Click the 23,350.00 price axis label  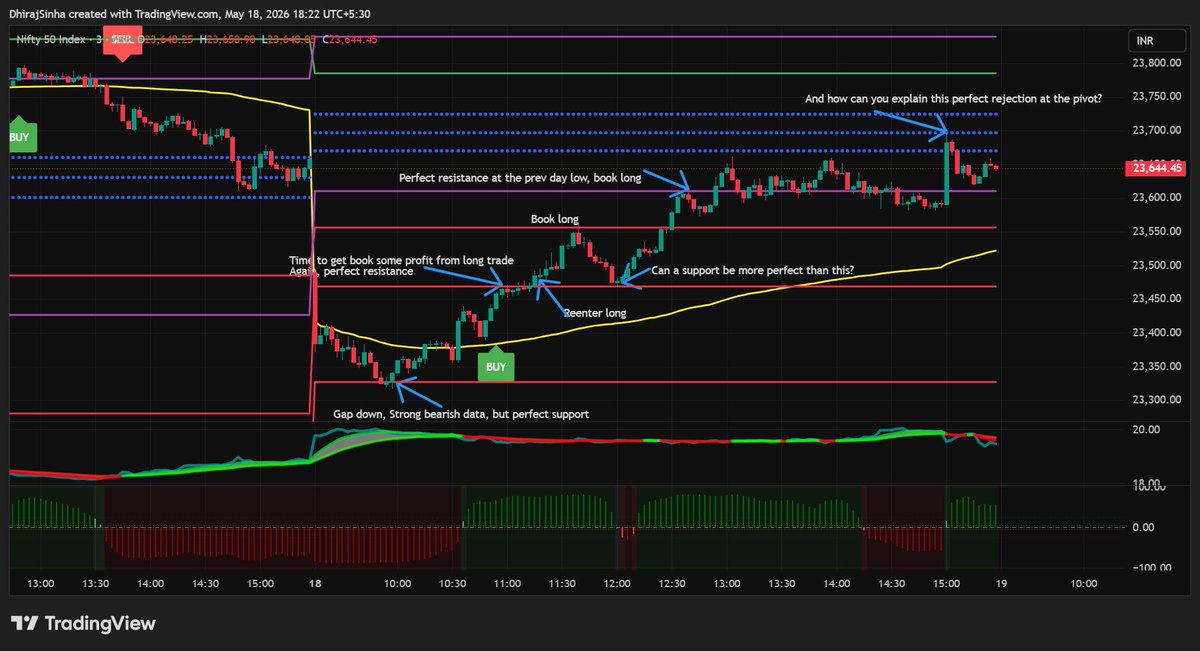click(1155, 366)
